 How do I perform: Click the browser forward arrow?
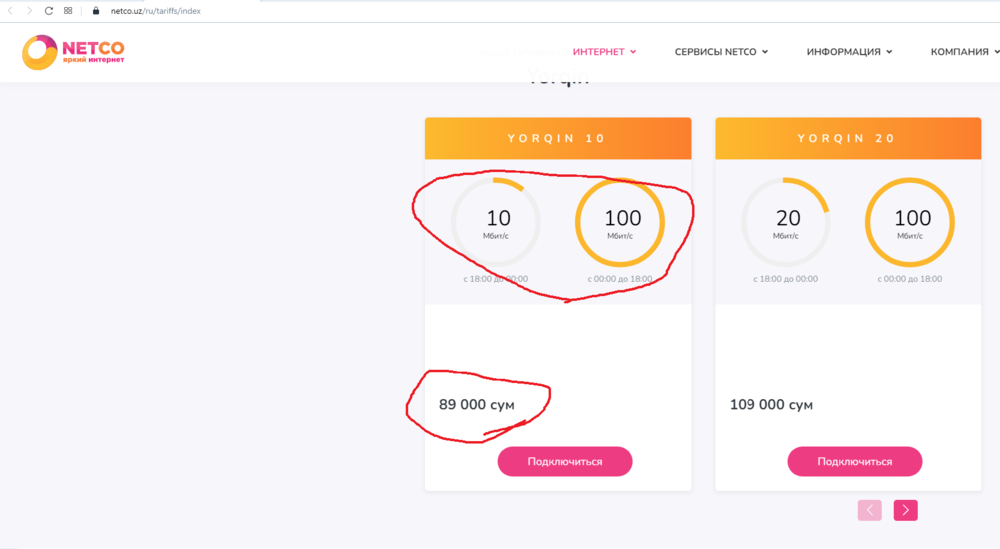(x=28, y=10)
